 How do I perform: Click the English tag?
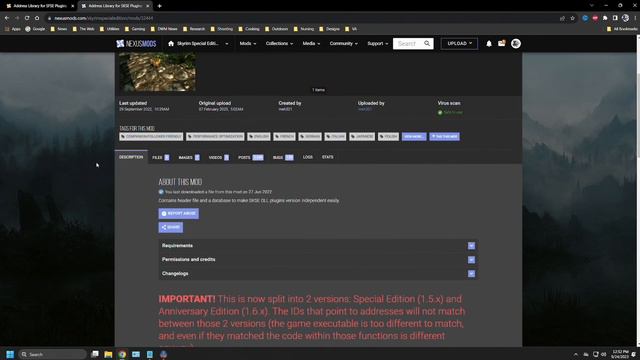click(x=259, y=136)
